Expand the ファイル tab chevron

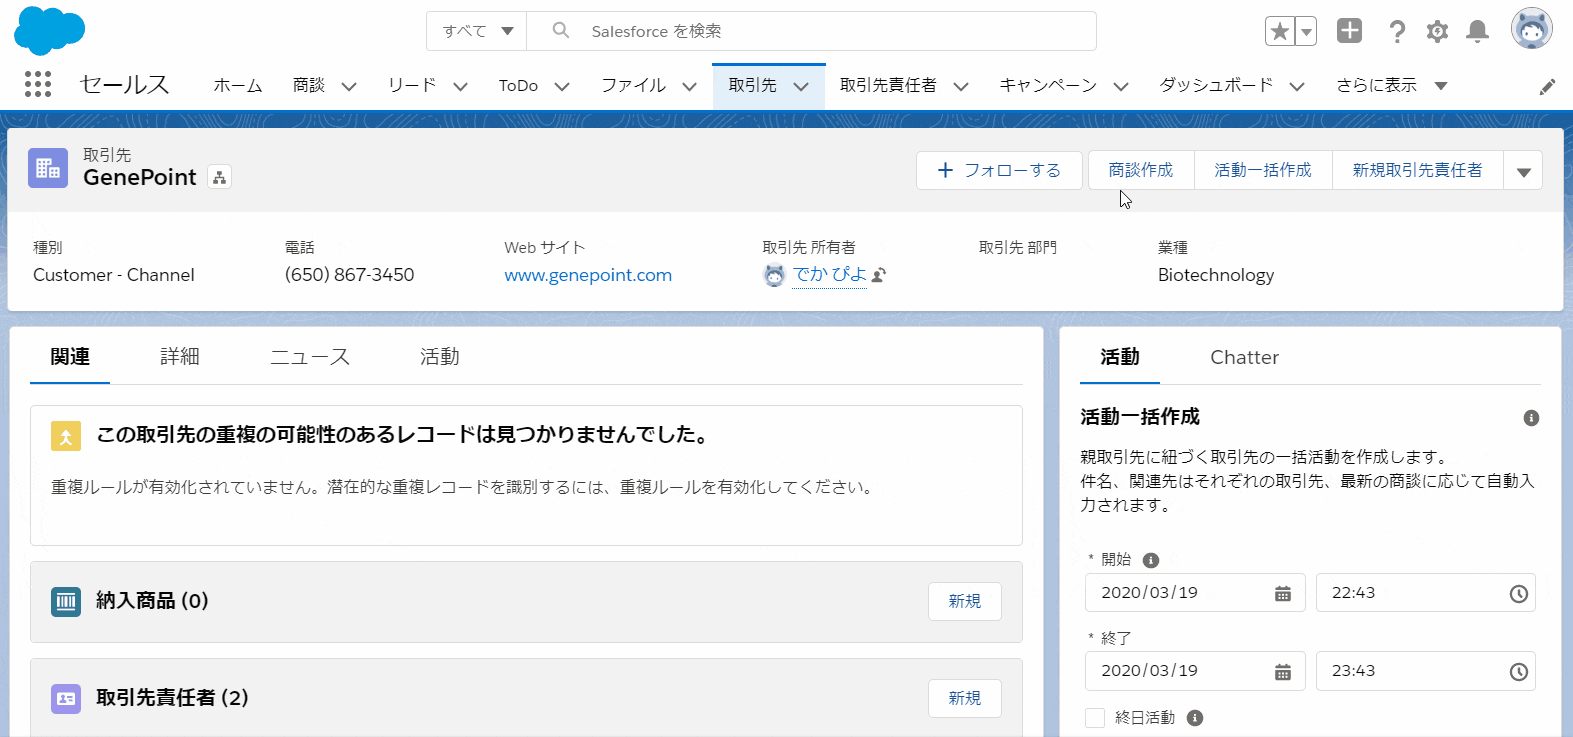click(689, 86)
